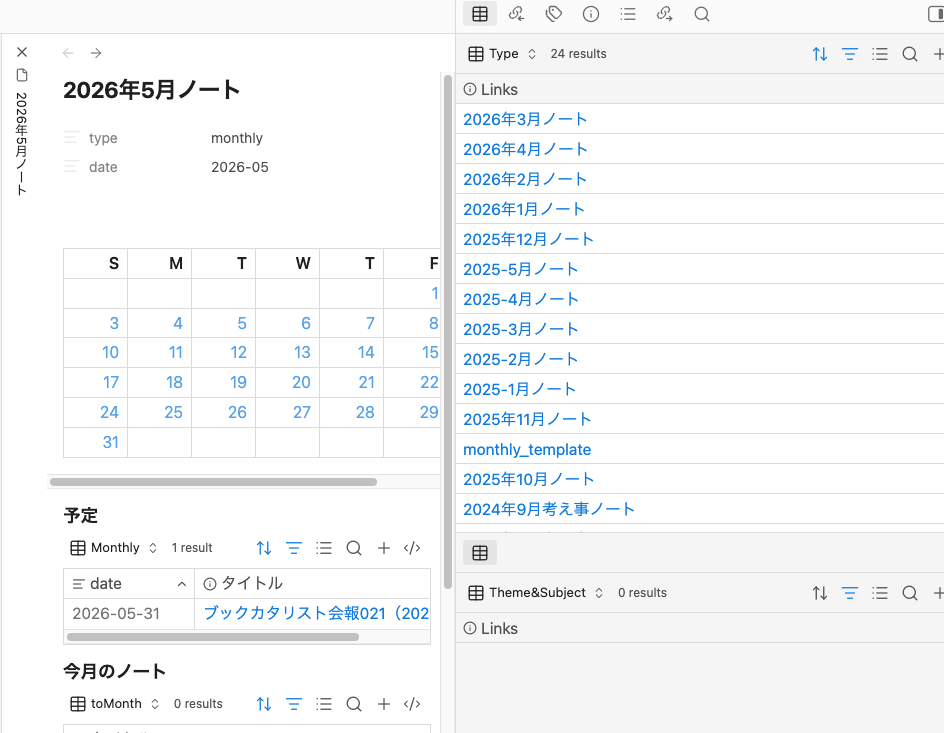Screen dimensions: 944x733
Task: Click search icon in Type view header
Action: (x=910, y=54)
